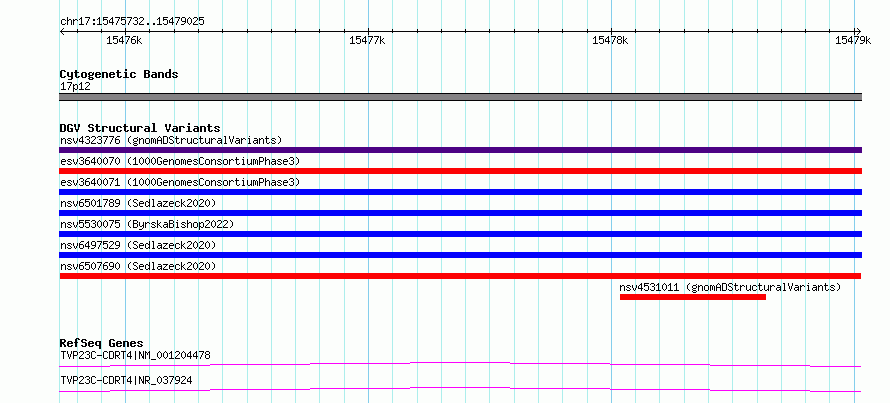Click the 15479k ruler position
The height and width of the screenshot is (403, 890).
click(x=853, y=40)
